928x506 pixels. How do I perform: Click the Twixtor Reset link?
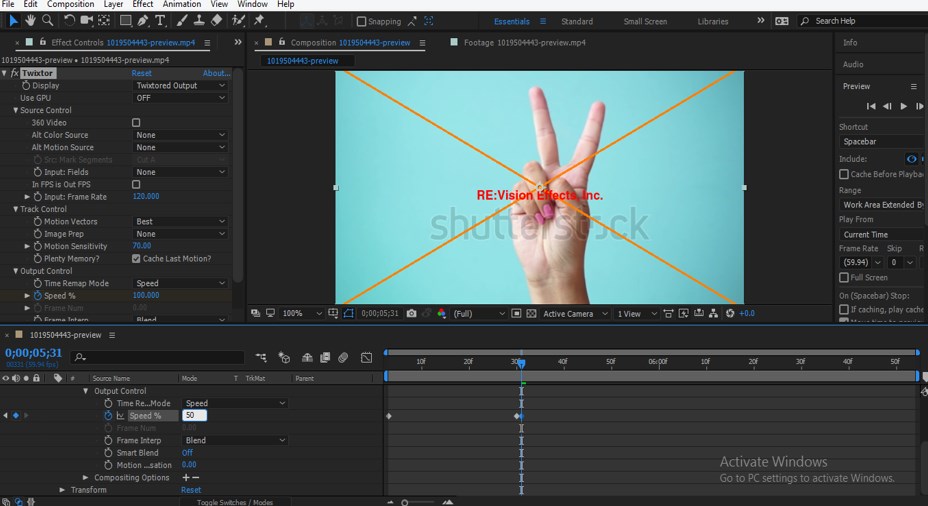tap(142, 73)
